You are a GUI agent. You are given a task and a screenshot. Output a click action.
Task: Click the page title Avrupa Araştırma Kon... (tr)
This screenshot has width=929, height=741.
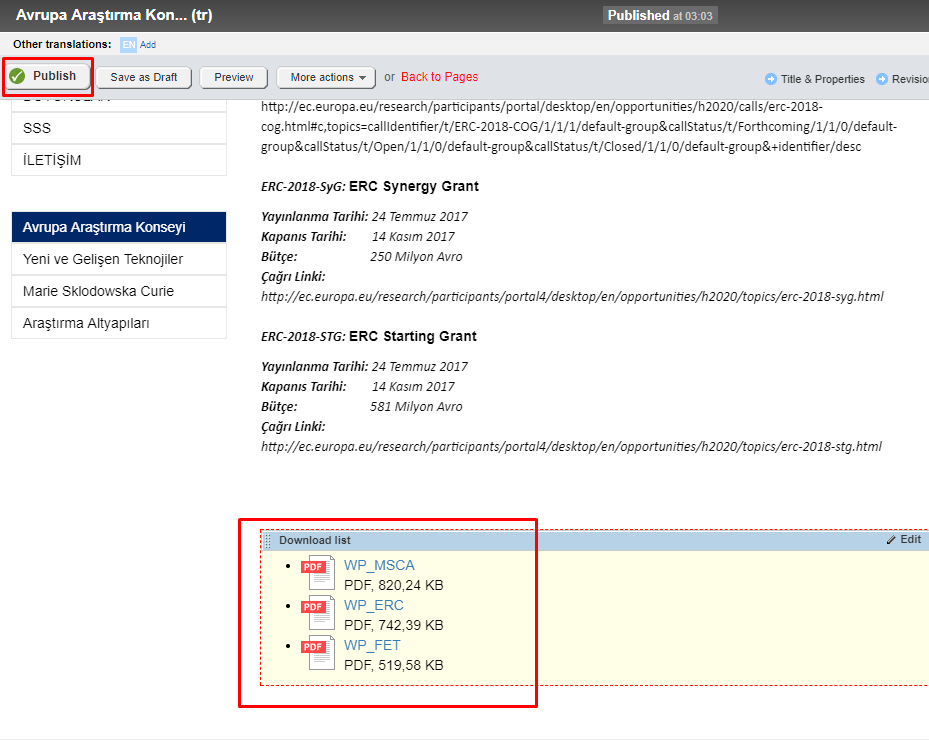[x=114, y=15]
